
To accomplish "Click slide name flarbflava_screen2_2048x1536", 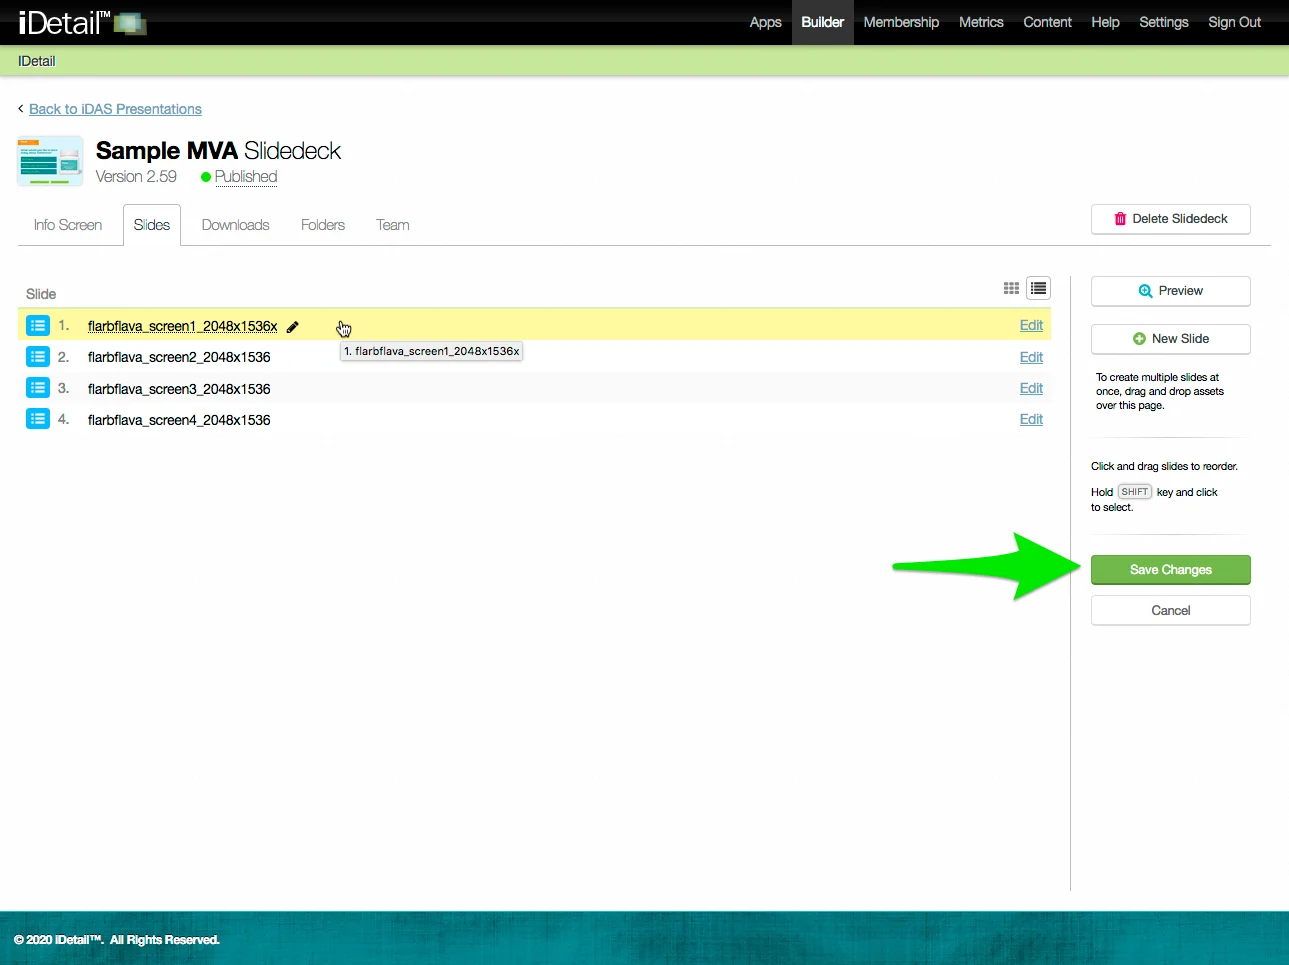I will [x=179, y=357].
